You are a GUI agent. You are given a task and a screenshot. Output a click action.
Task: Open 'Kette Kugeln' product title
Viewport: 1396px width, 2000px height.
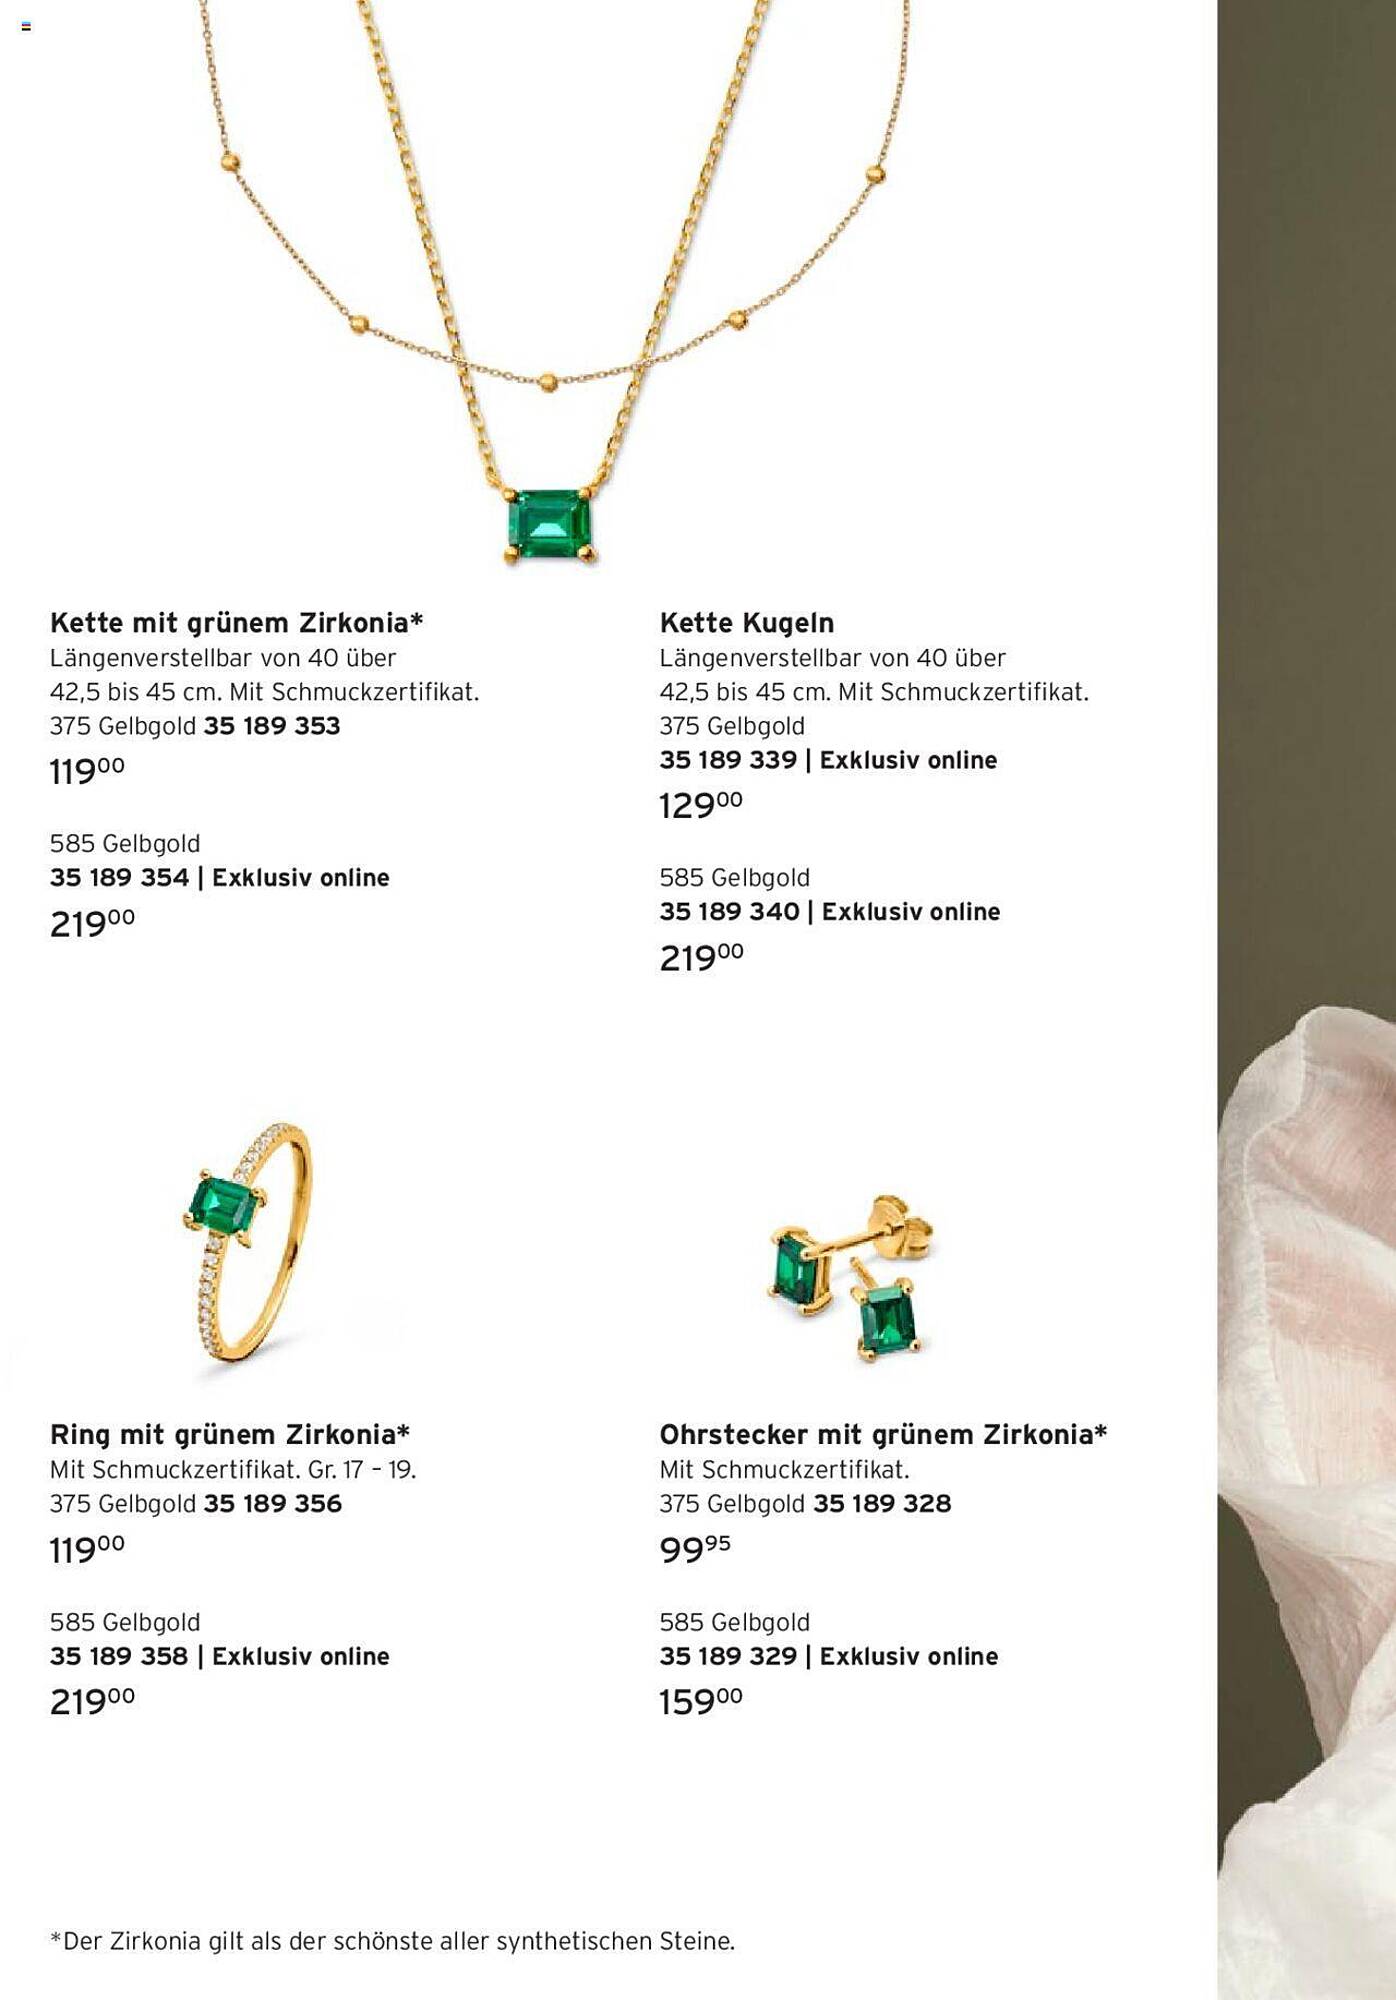click(x=746, y=623)
